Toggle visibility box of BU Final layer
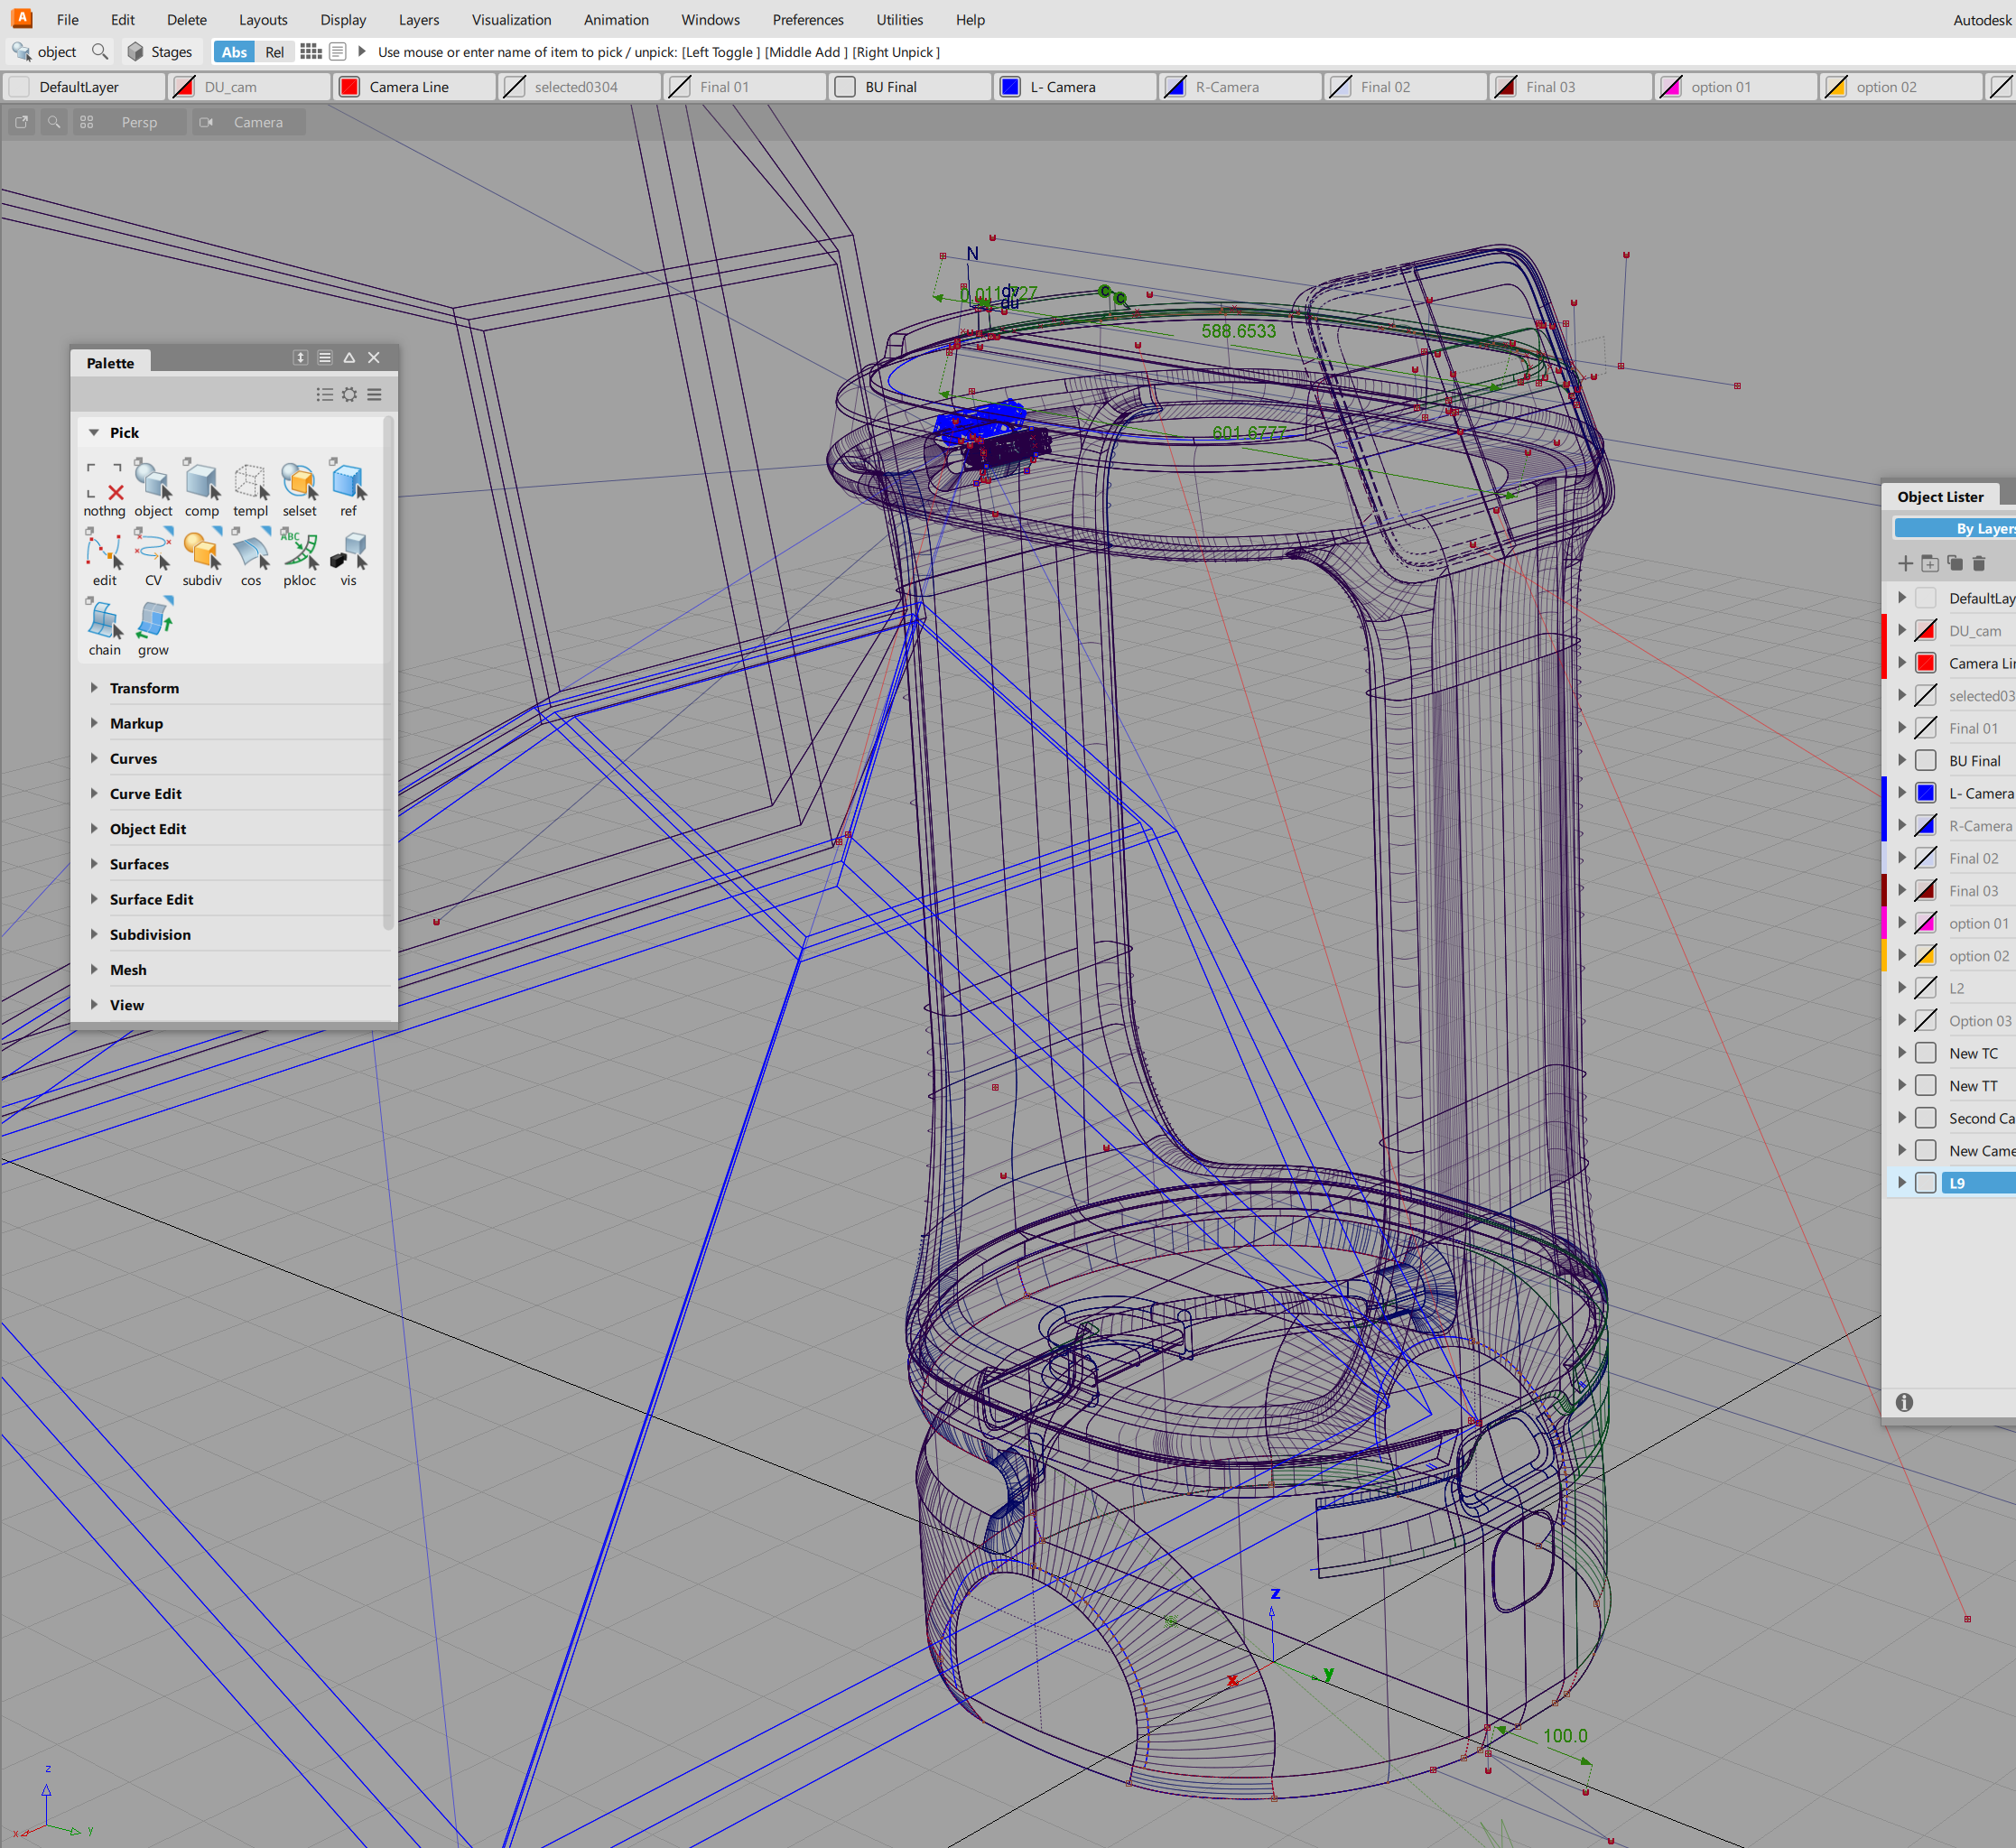Viewport: 2016px width, 1848px height. coord(1925,761)
